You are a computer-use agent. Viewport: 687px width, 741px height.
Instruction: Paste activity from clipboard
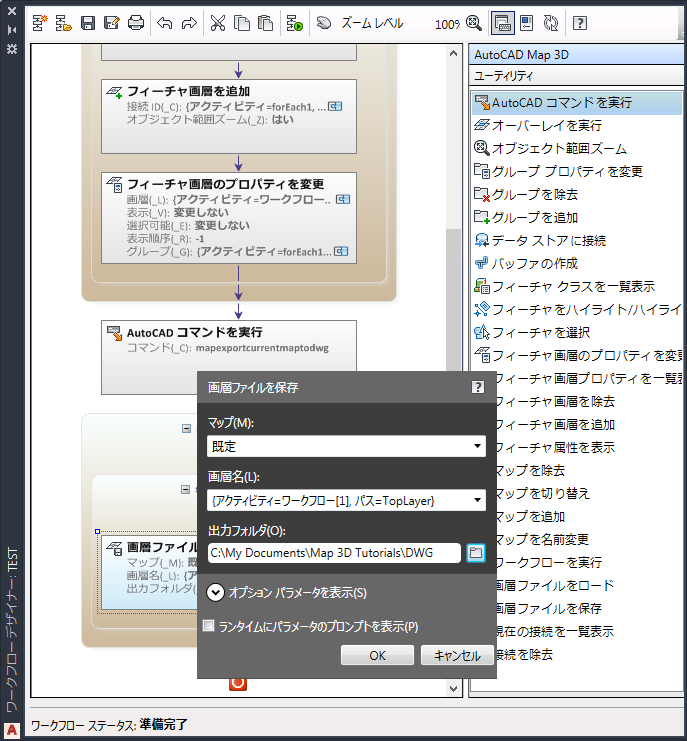(x=266, y=22)
